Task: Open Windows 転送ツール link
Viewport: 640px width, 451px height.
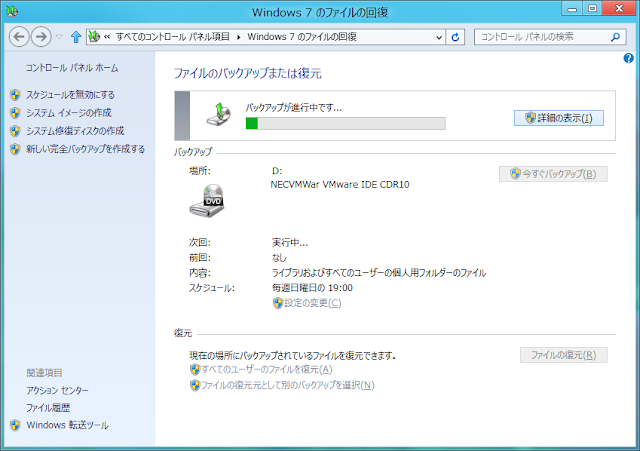Action: (x=67, y=425)
